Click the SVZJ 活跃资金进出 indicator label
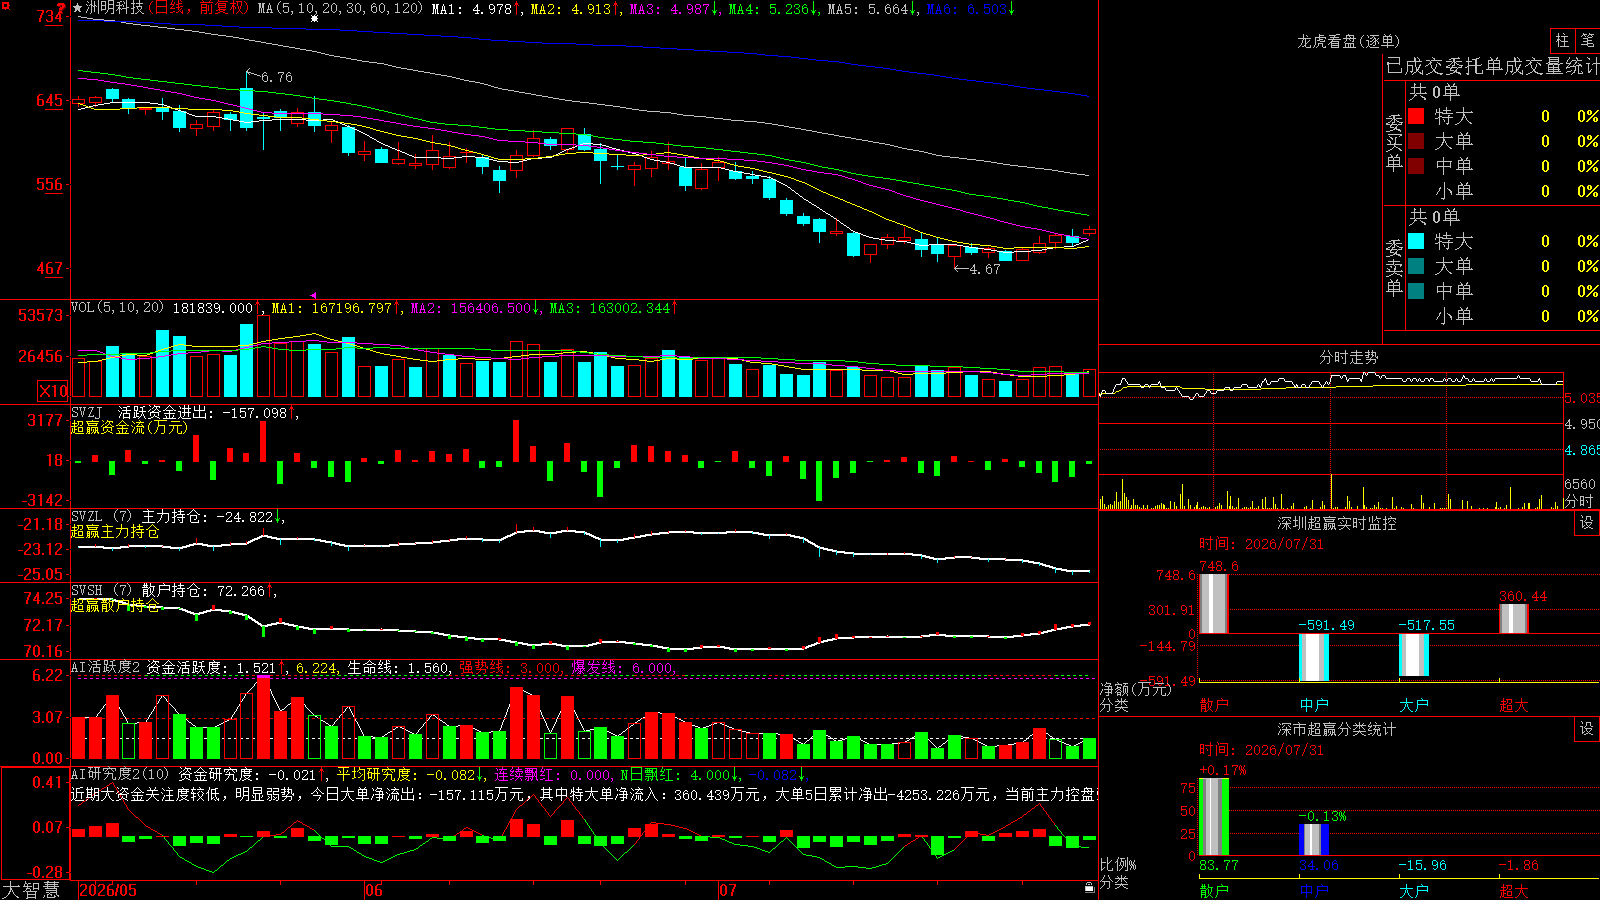This screenshot has width=1600, height=900. pos(184,412)
